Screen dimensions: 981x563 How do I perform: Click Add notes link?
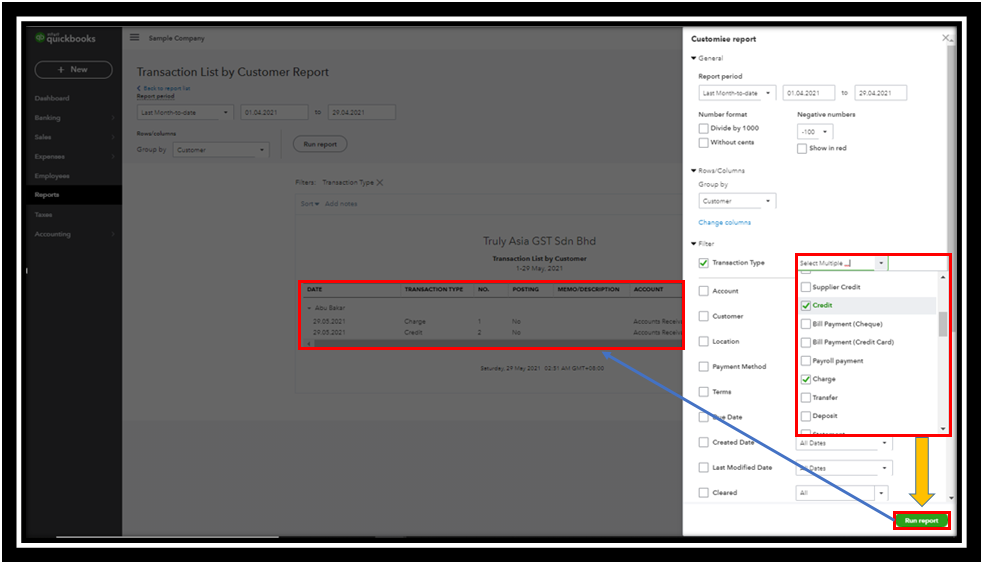[x=341, y=204]
